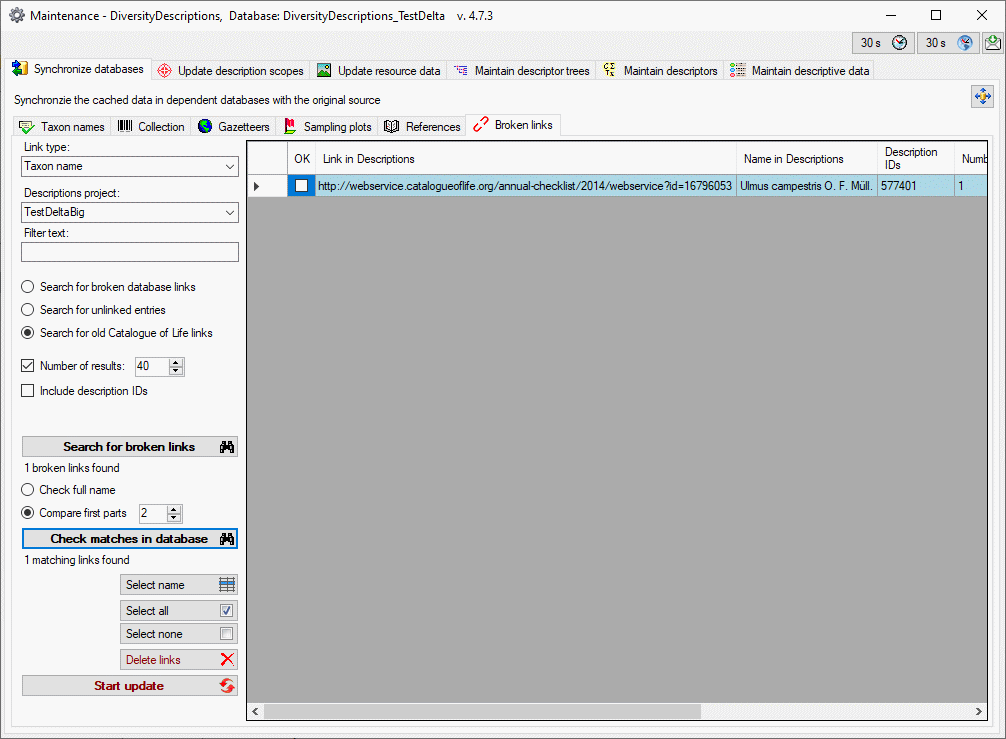This screenshot has height=739, width=1006.
Task: Click the catalogueoflife.org link cell
Action: tap(525, 186)
